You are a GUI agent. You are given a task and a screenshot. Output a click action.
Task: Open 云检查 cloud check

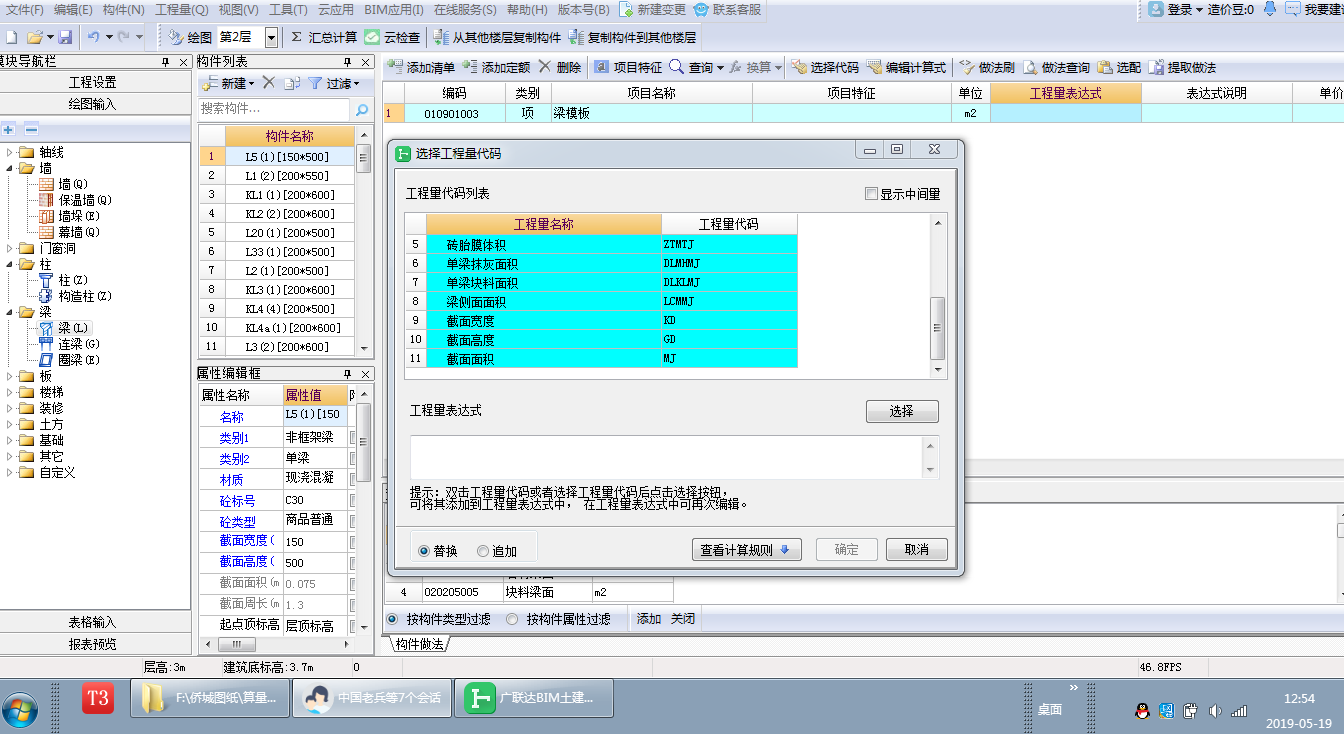click(x=392, y=37)
